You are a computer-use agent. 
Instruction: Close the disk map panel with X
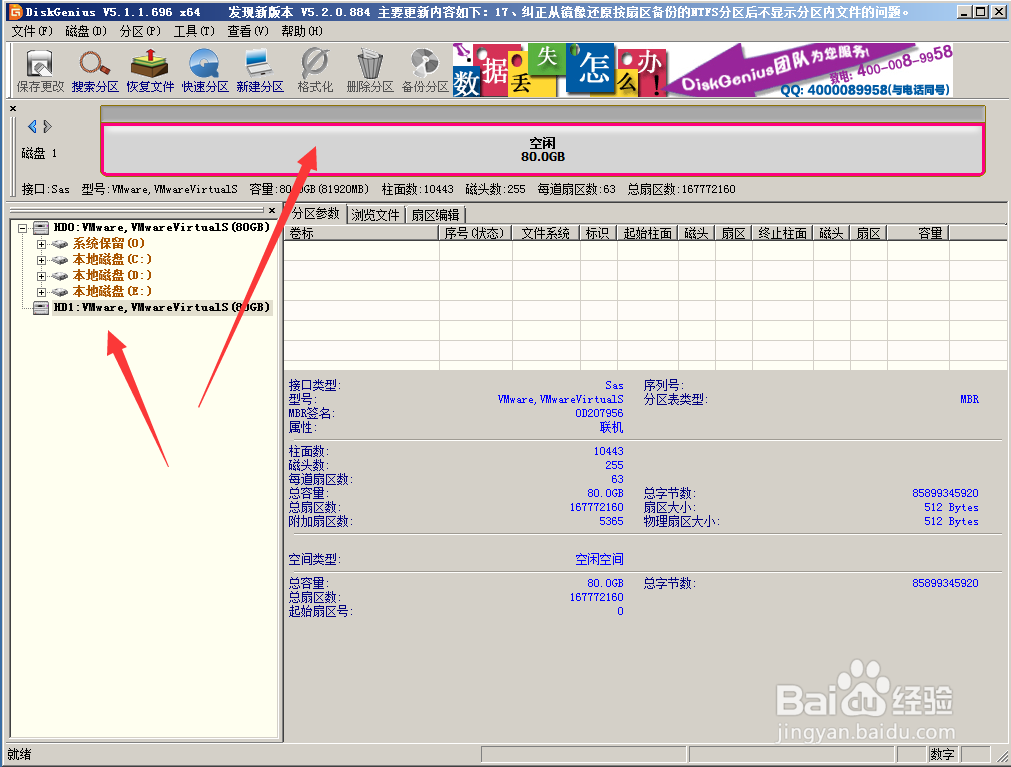tap(13, 108)
